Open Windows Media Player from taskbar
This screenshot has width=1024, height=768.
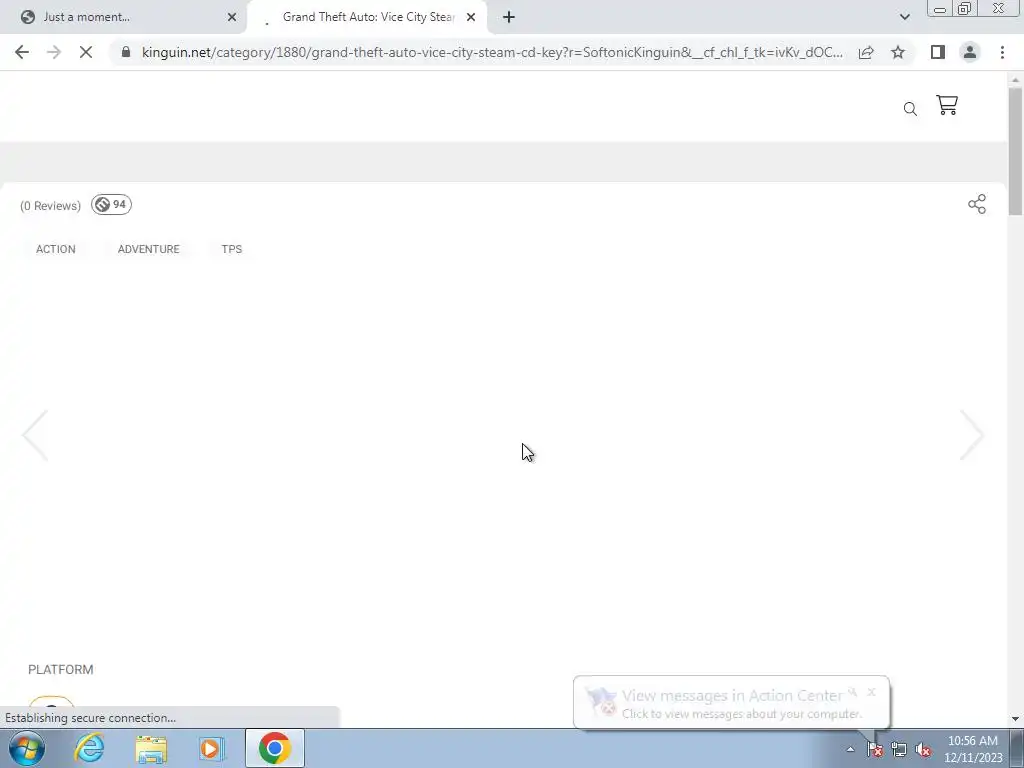tap(212, 748)
